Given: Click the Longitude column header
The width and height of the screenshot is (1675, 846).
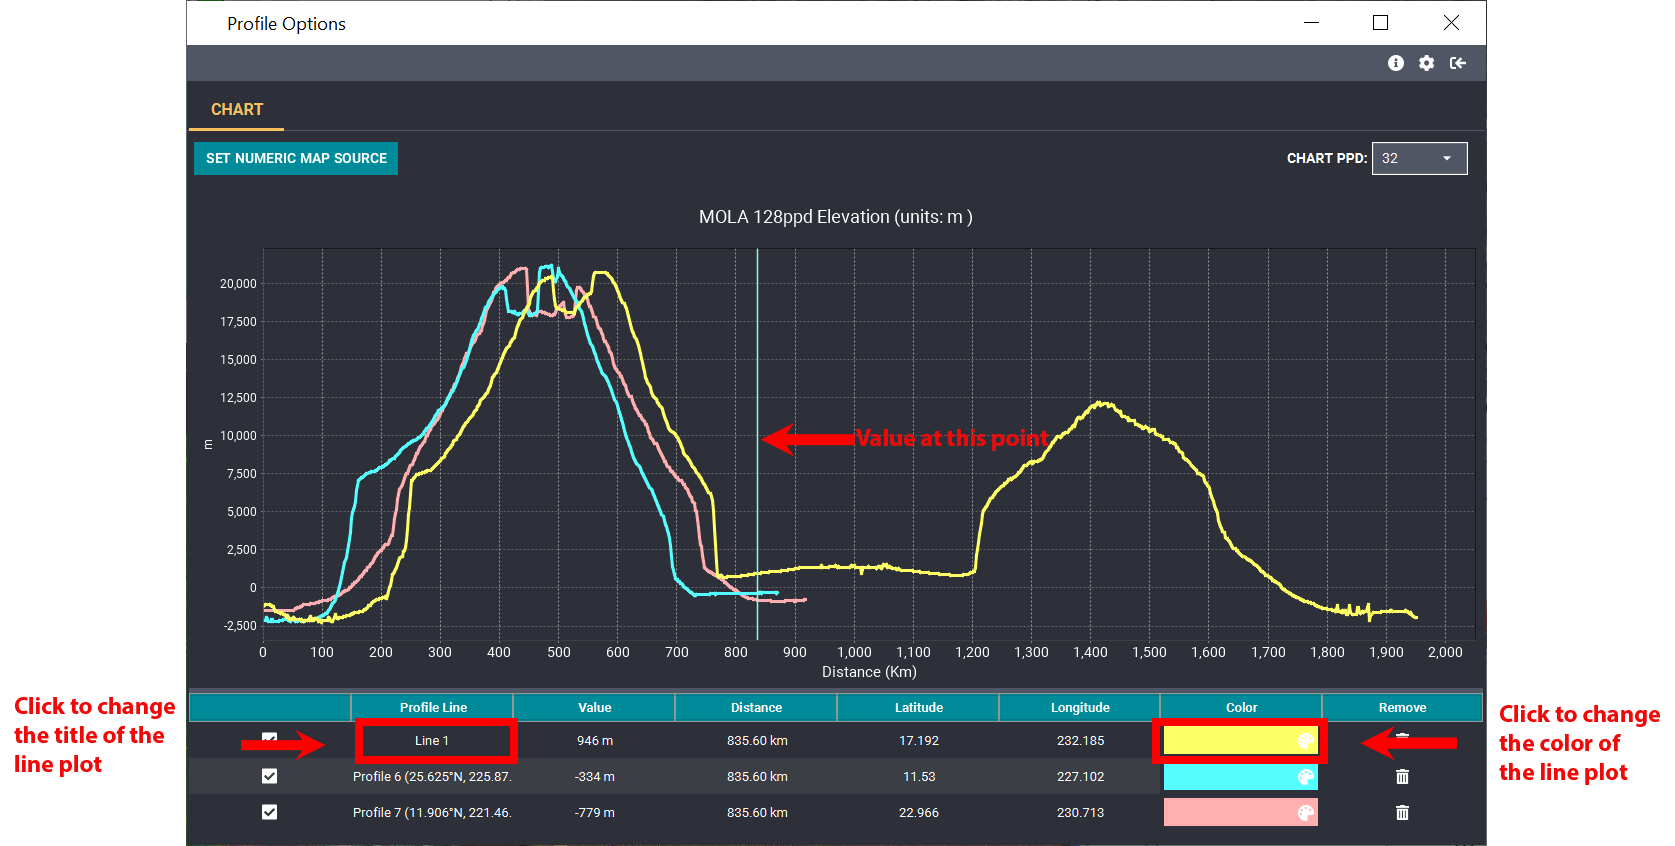Looking at the screenshot, I should [1080, 707].
